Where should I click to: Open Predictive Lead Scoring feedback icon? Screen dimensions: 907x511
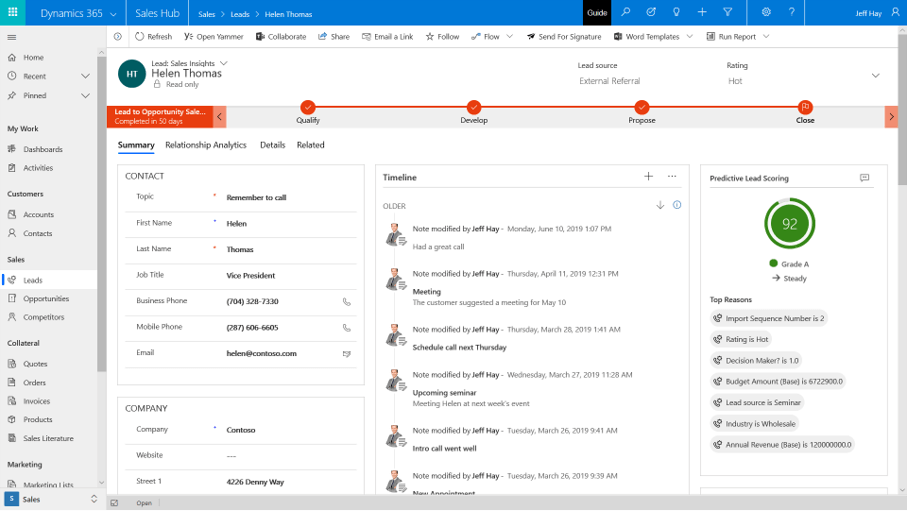pos(864,178)
